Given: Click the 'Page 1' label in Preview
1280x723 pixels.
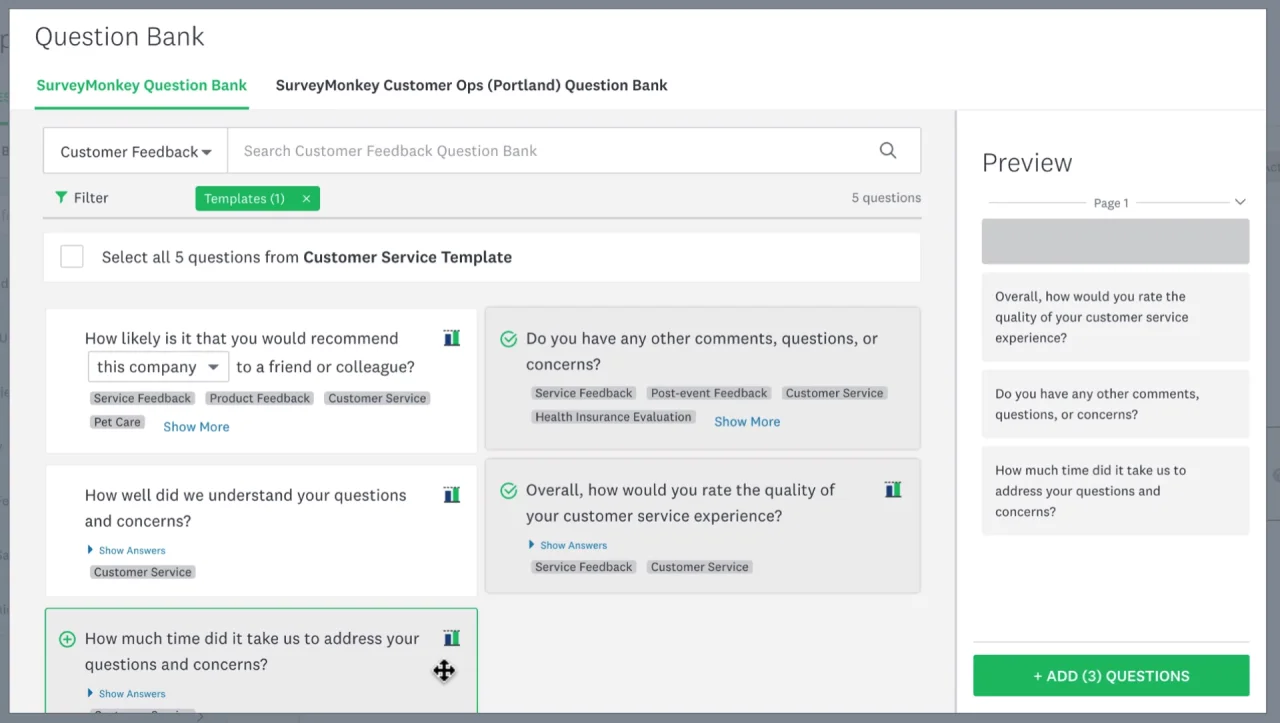Looking at the screenshot, I should coord(1111,203).
